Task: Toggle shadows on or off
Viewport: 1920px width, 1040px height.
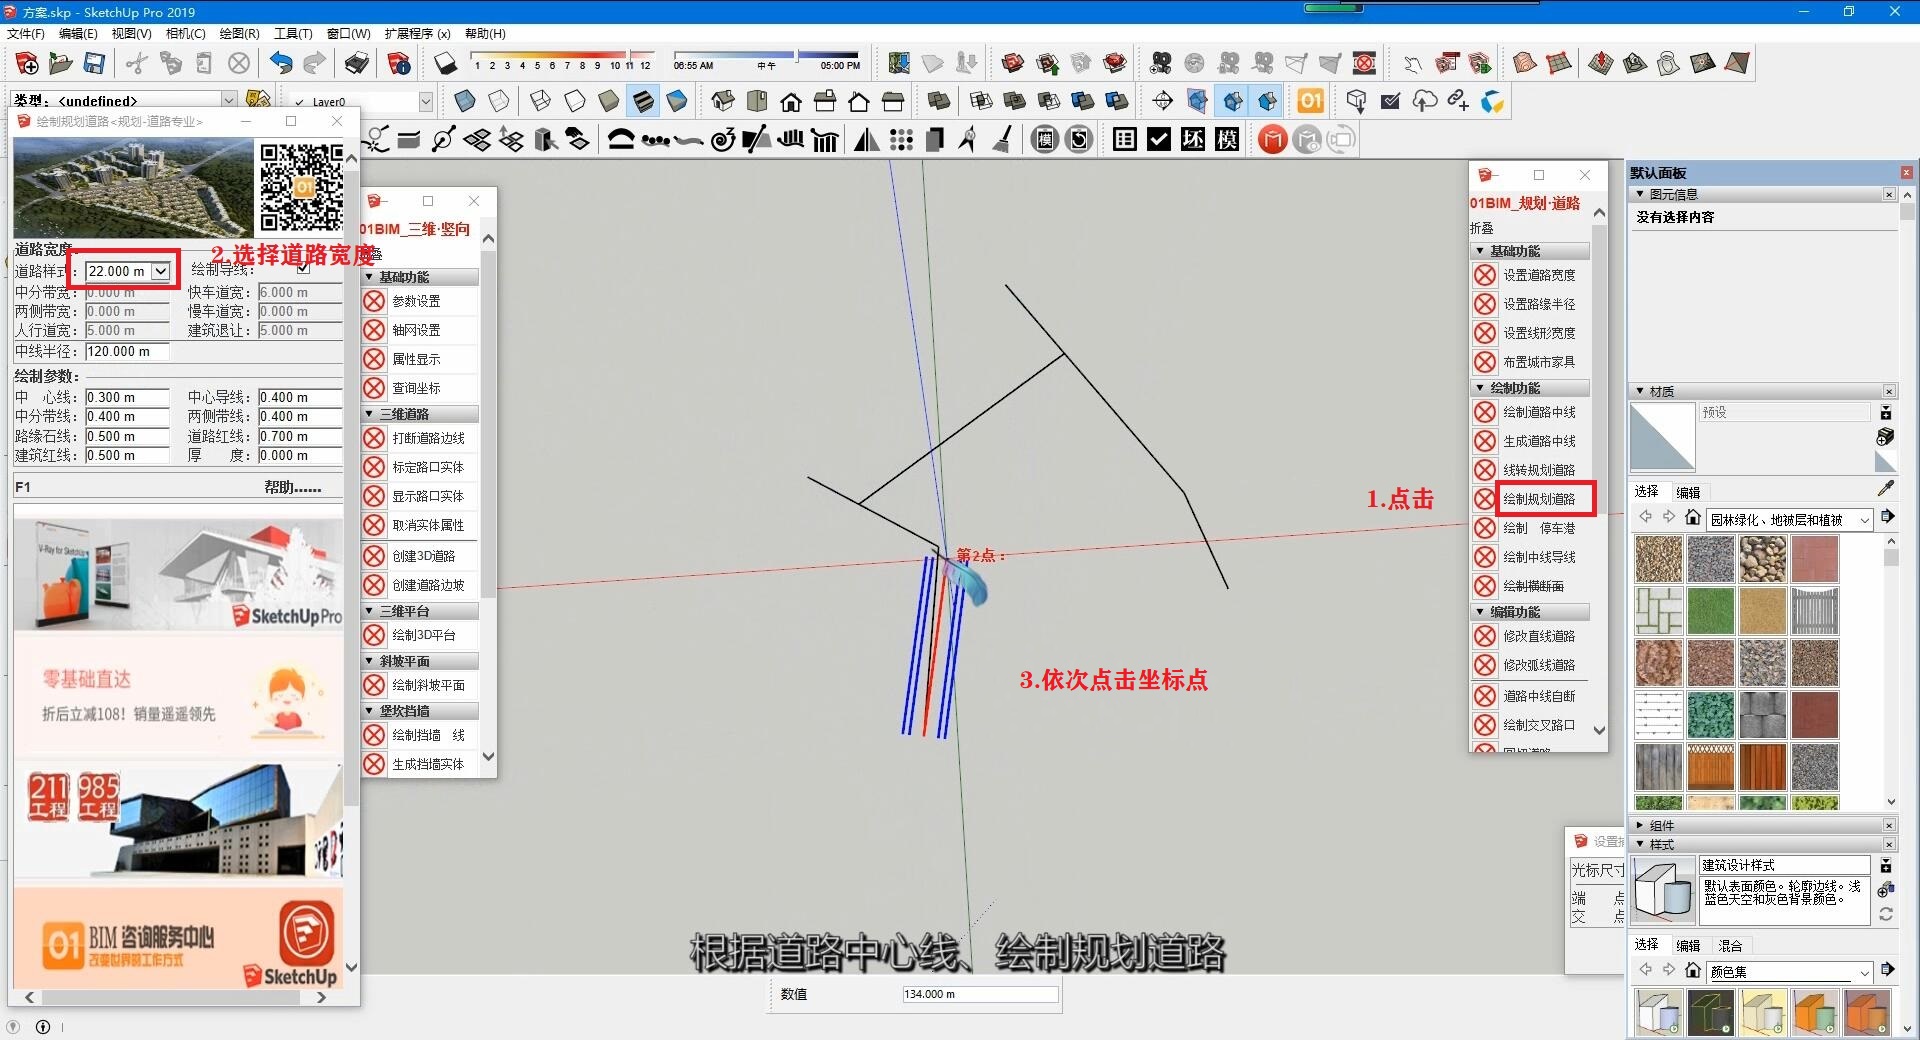Action: pyautogui.click(x=445, y=64)
